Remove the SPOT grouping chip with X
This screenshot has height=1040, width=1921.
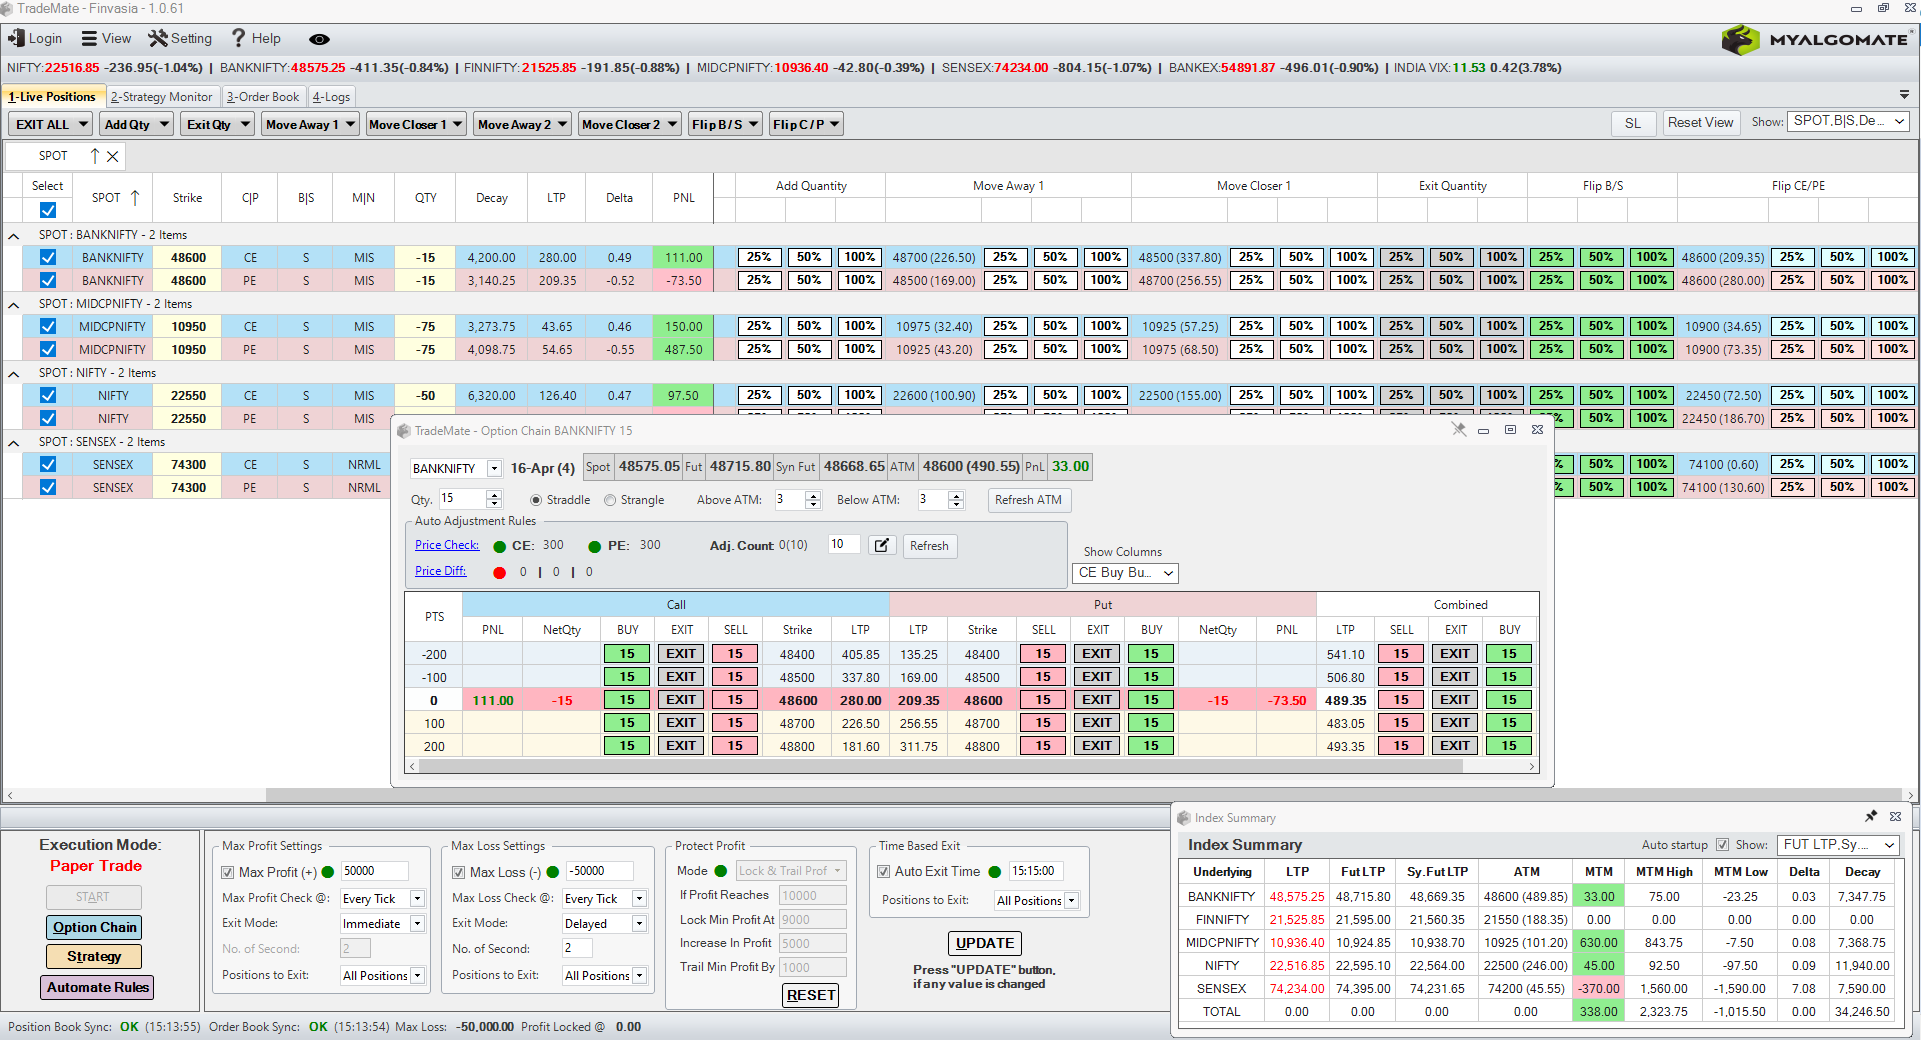click(113, 156)
